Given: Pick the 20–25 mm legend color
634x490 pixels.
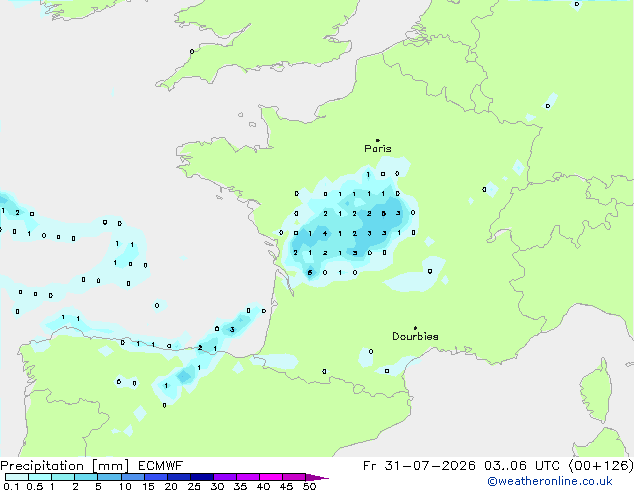Looking at the screenshot, I should [178, 477].
